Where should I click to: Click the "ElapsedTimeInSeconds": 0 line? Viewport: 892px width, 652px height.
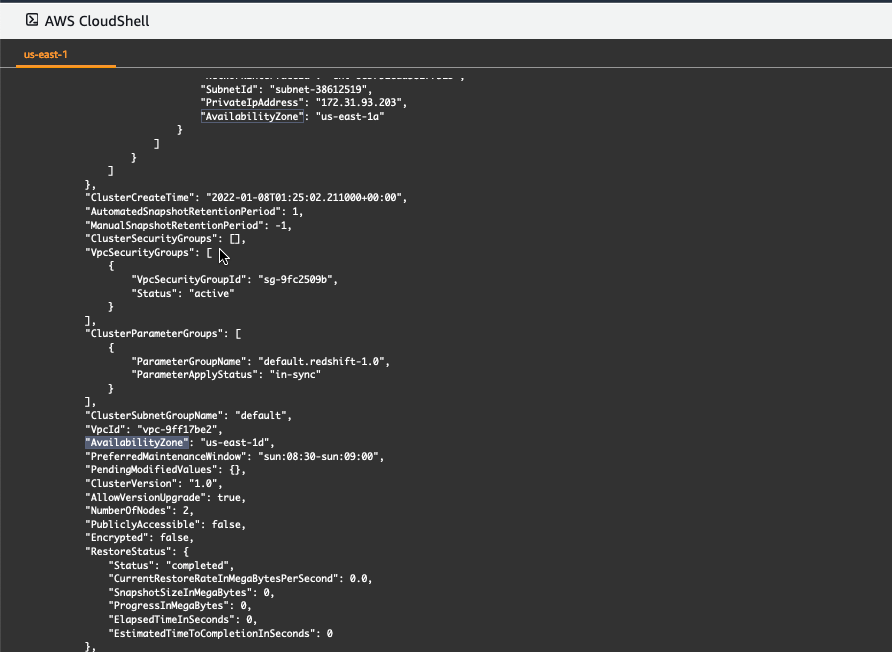click(183, 620)
